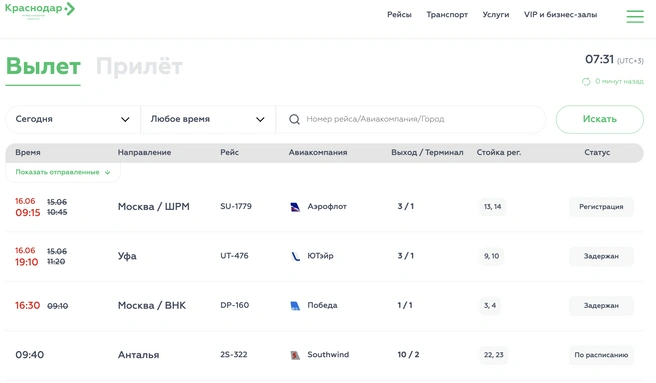
Task: Focus the flight number search field
Action: 411,119
